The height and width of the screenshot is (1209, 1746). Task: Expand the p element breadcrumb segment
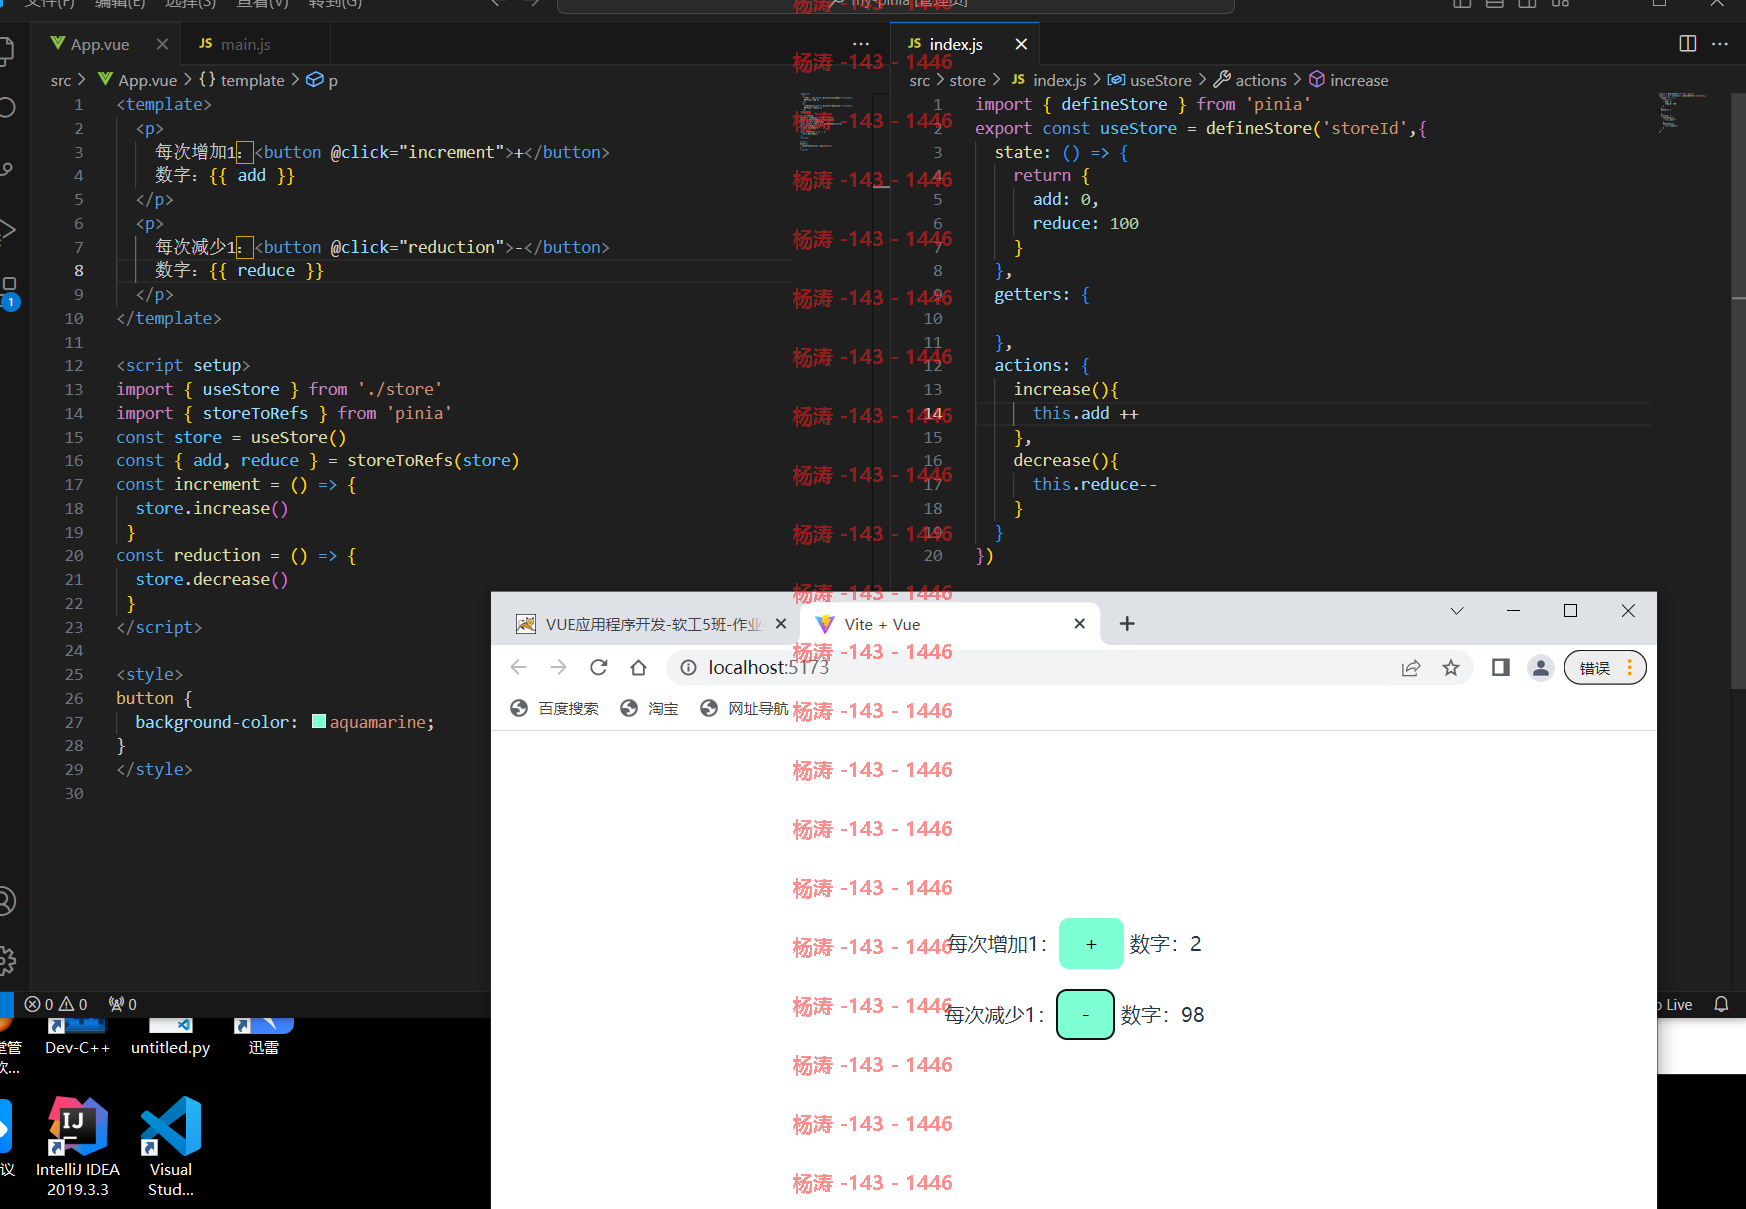322,80
